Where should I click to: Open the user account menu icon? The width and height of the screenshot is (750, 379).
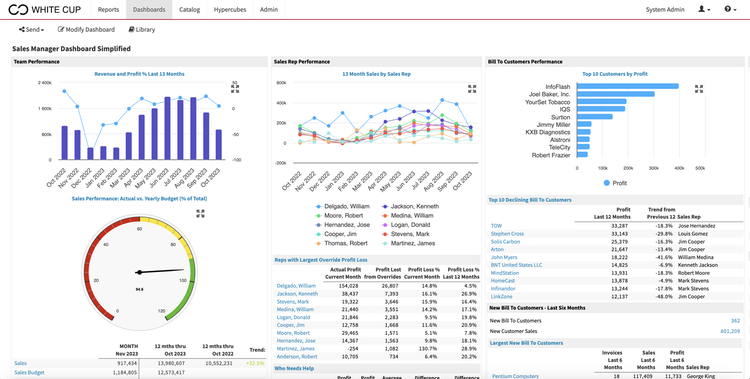pos(704,9)
